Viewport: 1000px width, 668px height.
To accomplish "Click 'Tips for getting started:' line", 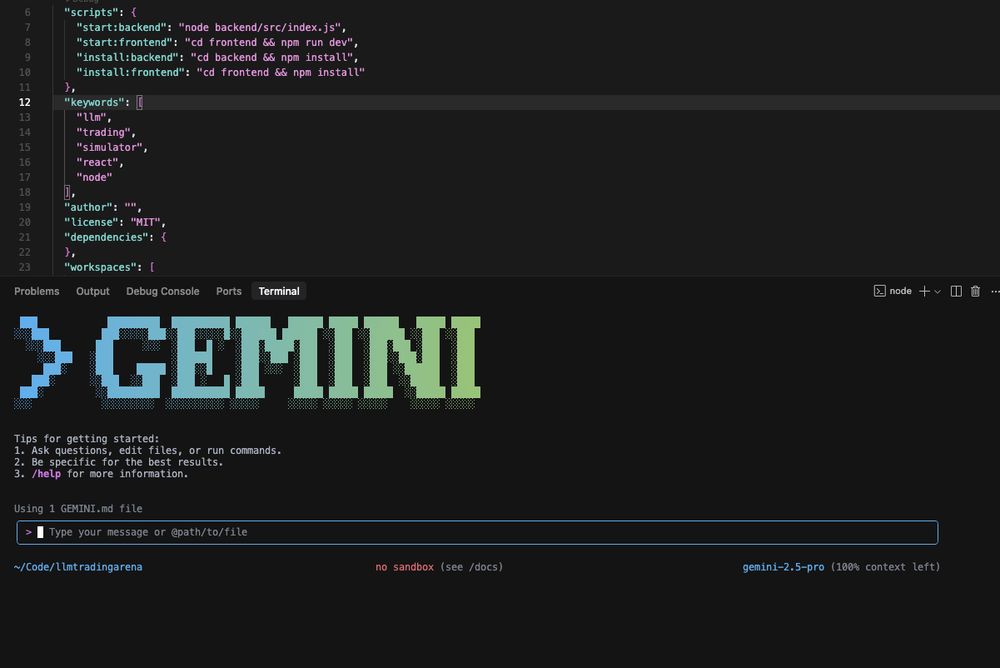I will [87, 438].
